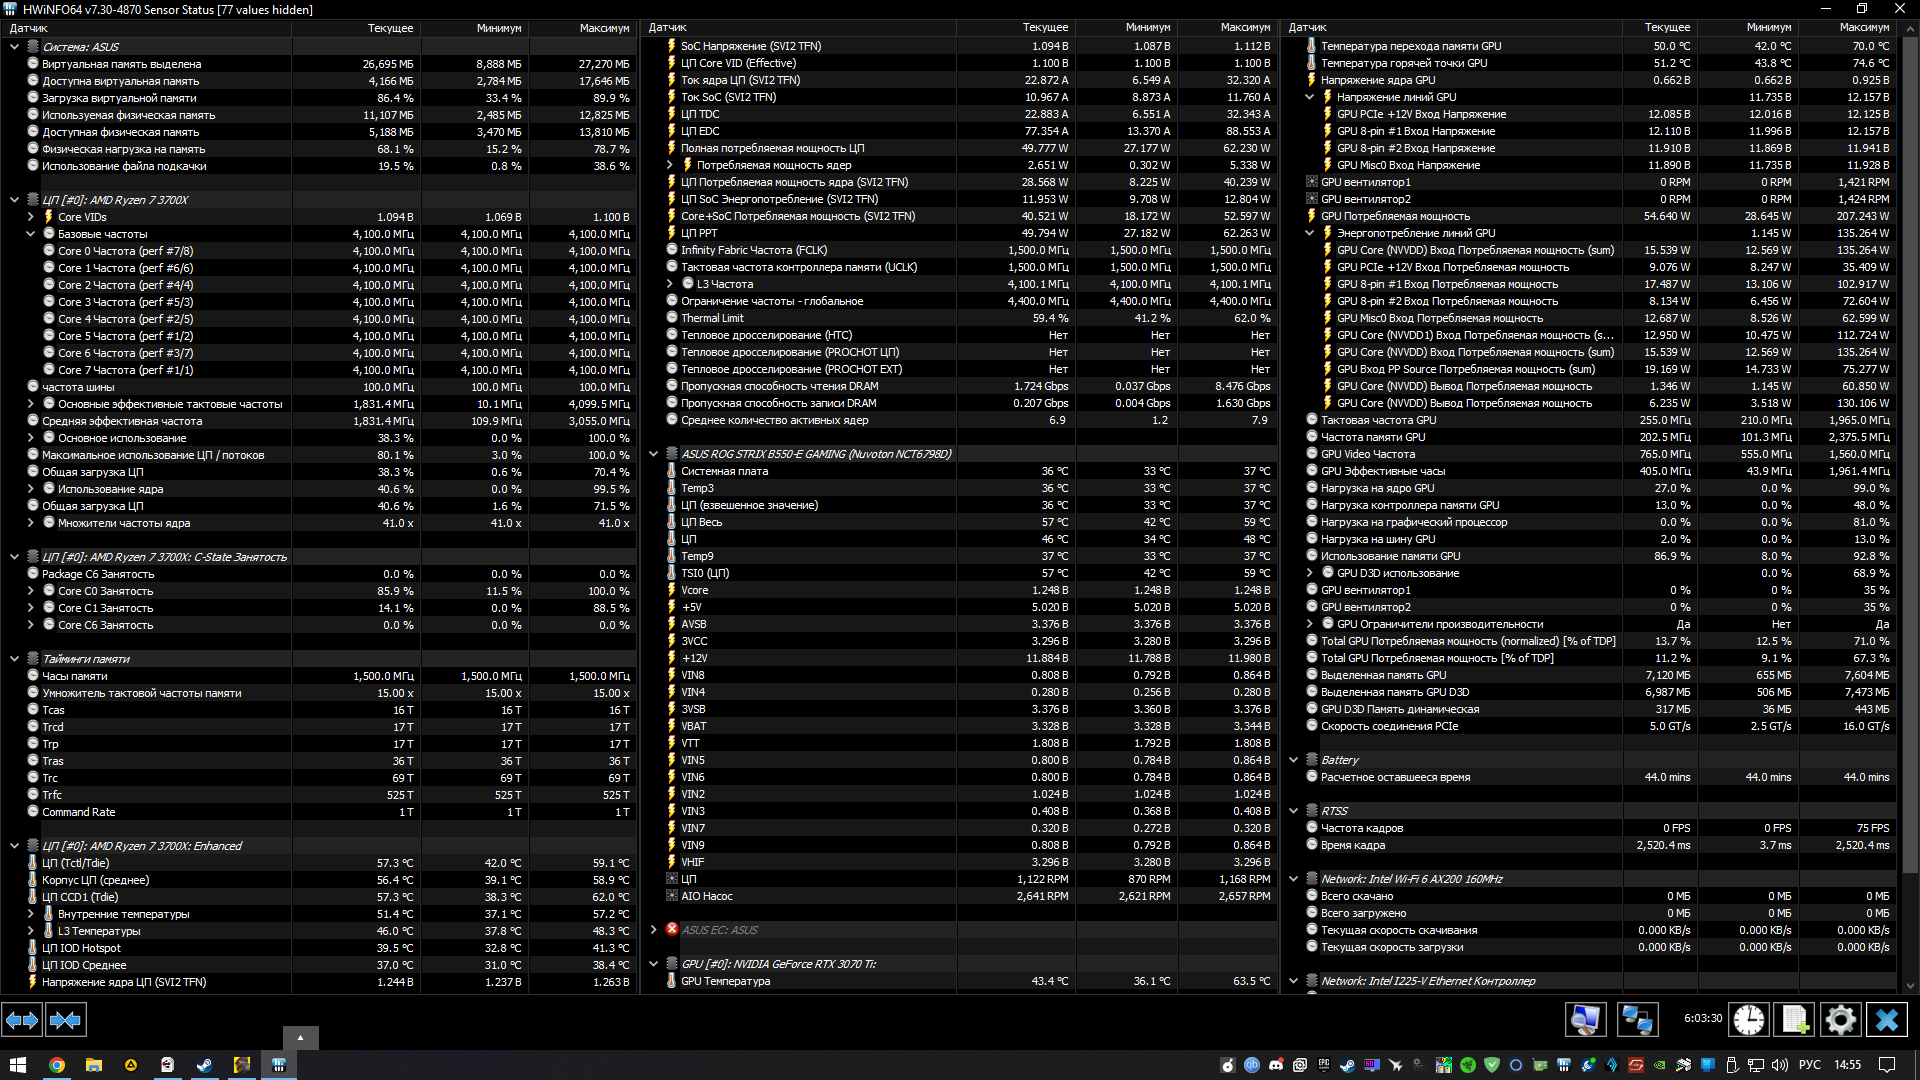Open the remote network computers icon
This screenshot has width=1920, height=1080.
(1637, 1020)
